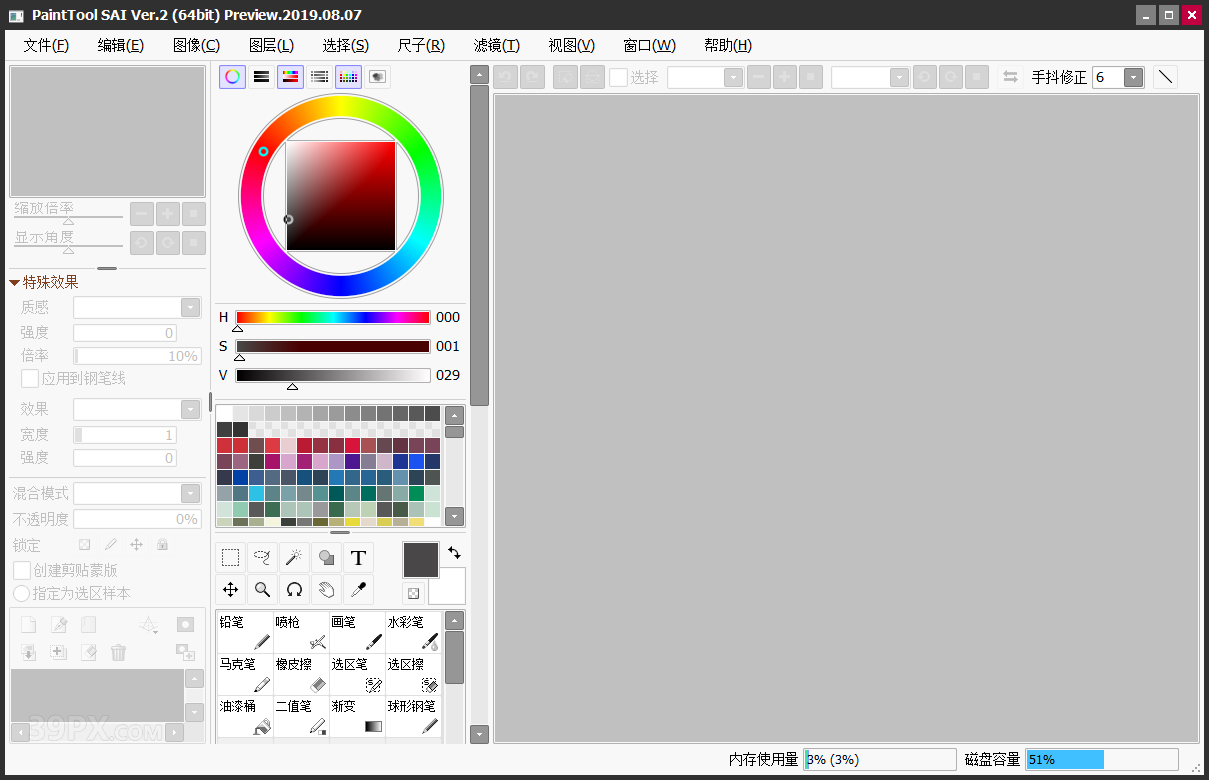Open the 文件(F) menu
1209x780 pixels.
(47, 45)
